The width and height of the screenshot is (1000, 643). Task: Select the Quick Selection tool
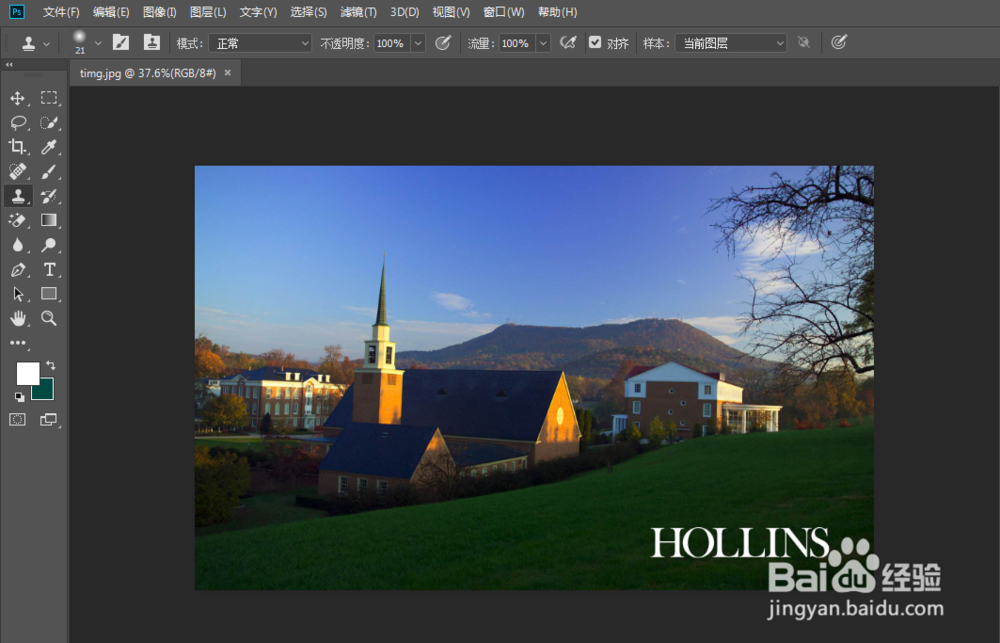(x=49, y=122)
